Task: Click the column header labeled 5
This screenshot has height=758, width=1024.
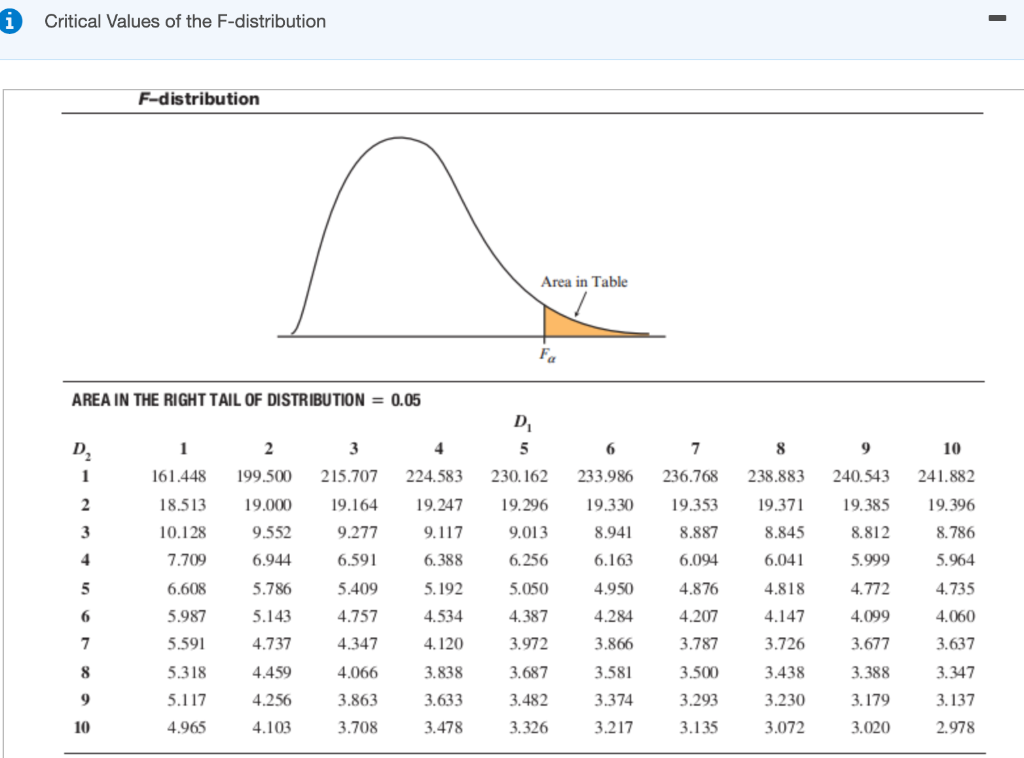Action: click(524, 448)
